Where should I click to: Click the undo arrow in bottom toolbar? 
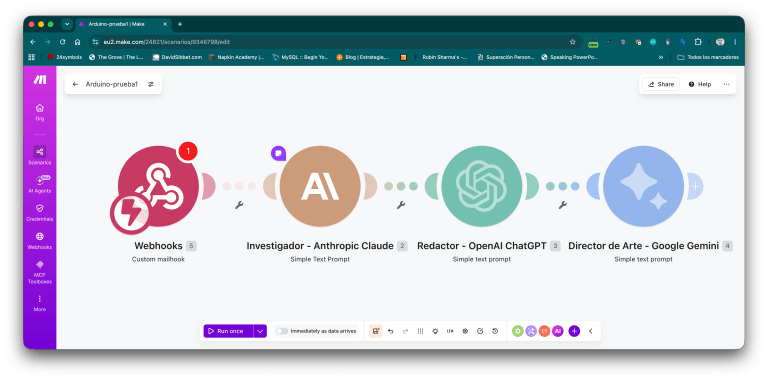click(390, 331)
